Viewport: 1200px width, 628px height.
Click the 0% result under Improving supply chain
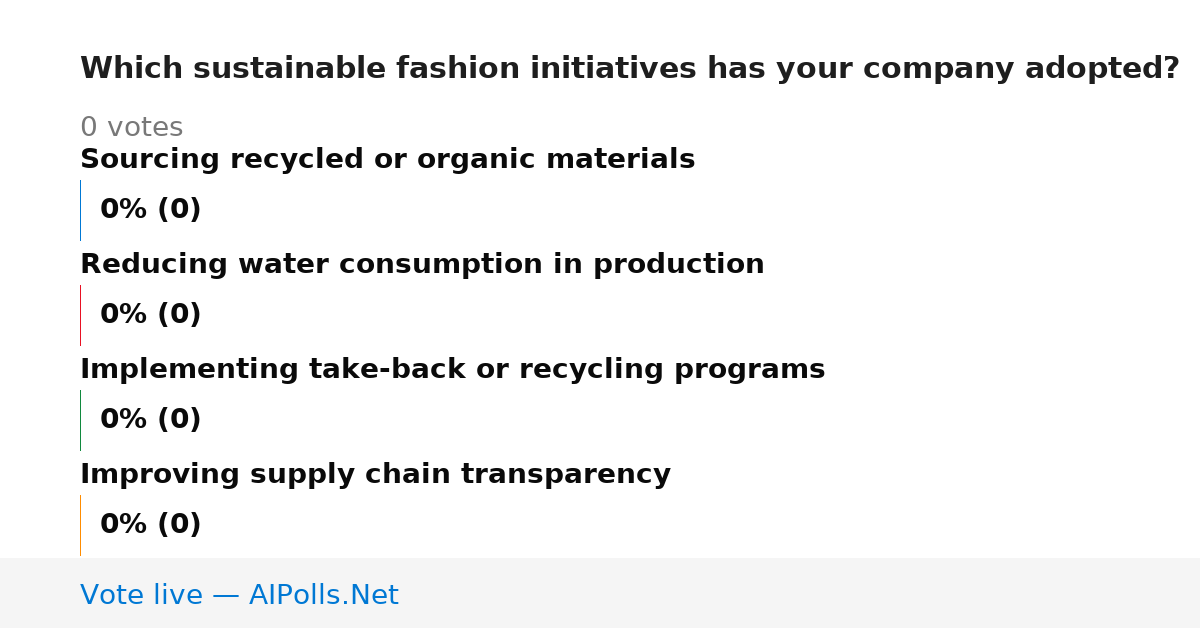(x=124, y=525)
